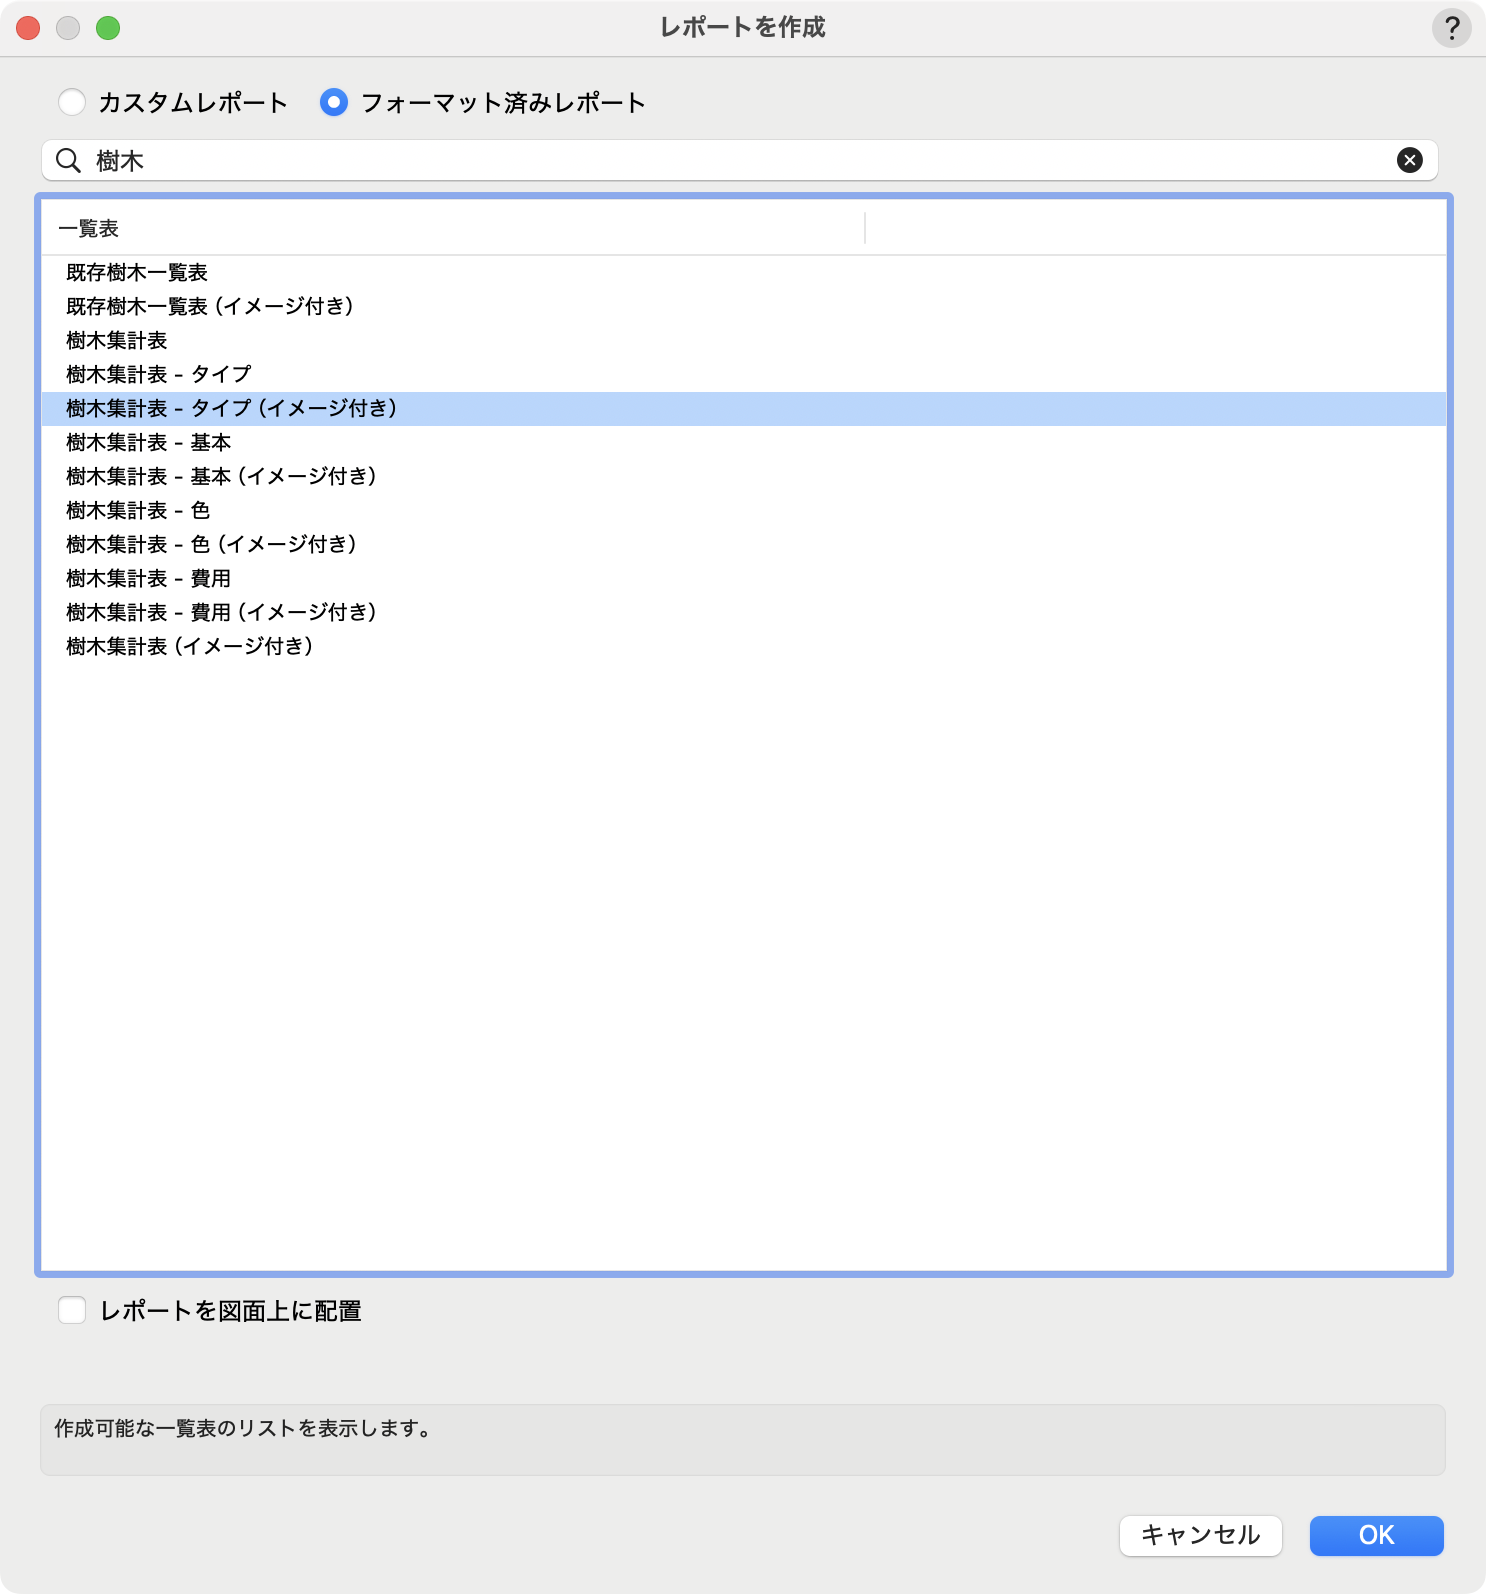Viewport: 1486px width, 1594px height.
Task: Enable レポートを図面上に配置 checkbox
Action: click(x=72, y=1310)
